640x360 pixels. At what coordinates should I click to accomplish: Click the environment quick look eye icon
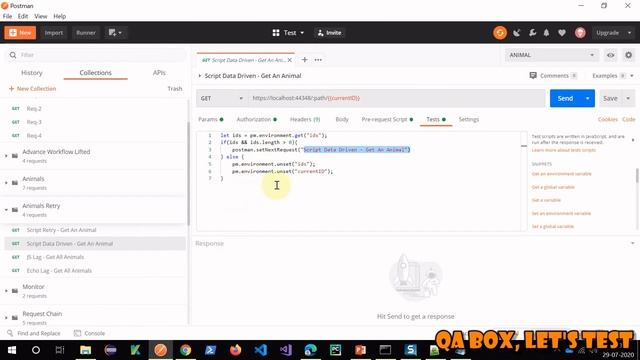(x=611, y=55)
